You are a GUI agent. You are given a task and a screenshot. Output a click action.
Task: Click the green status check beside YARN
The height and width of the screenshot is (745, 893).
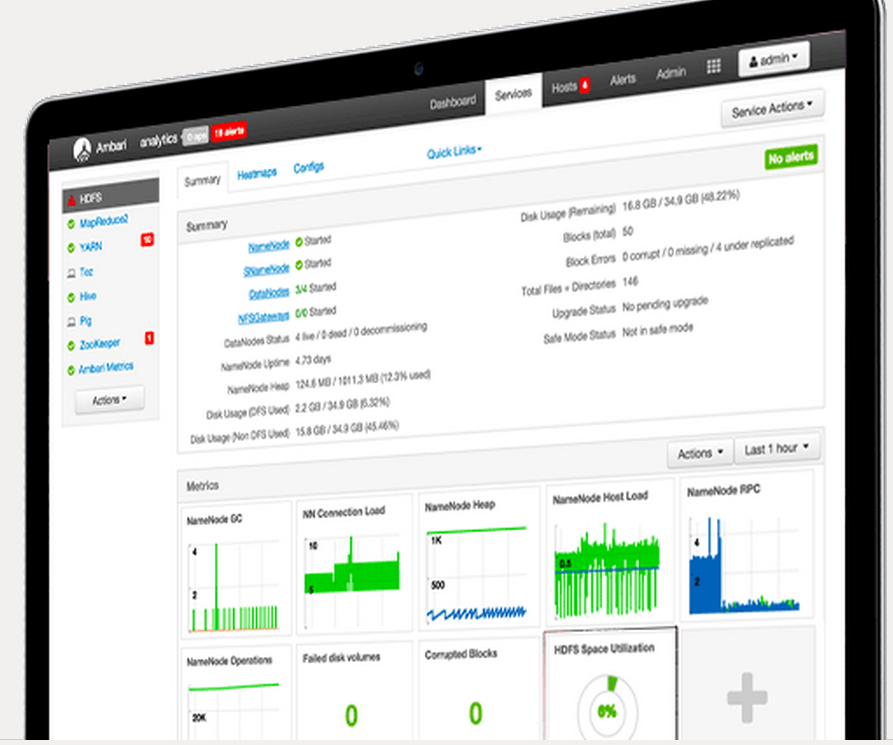(x=71, y=248)
